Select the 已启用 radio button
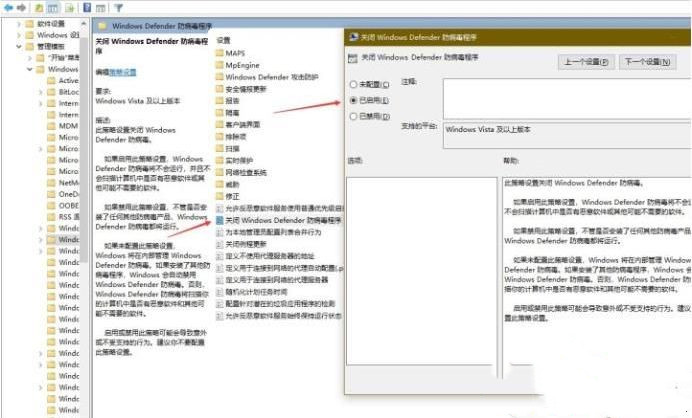Screen dimensions: 692x418 (353, 100)
